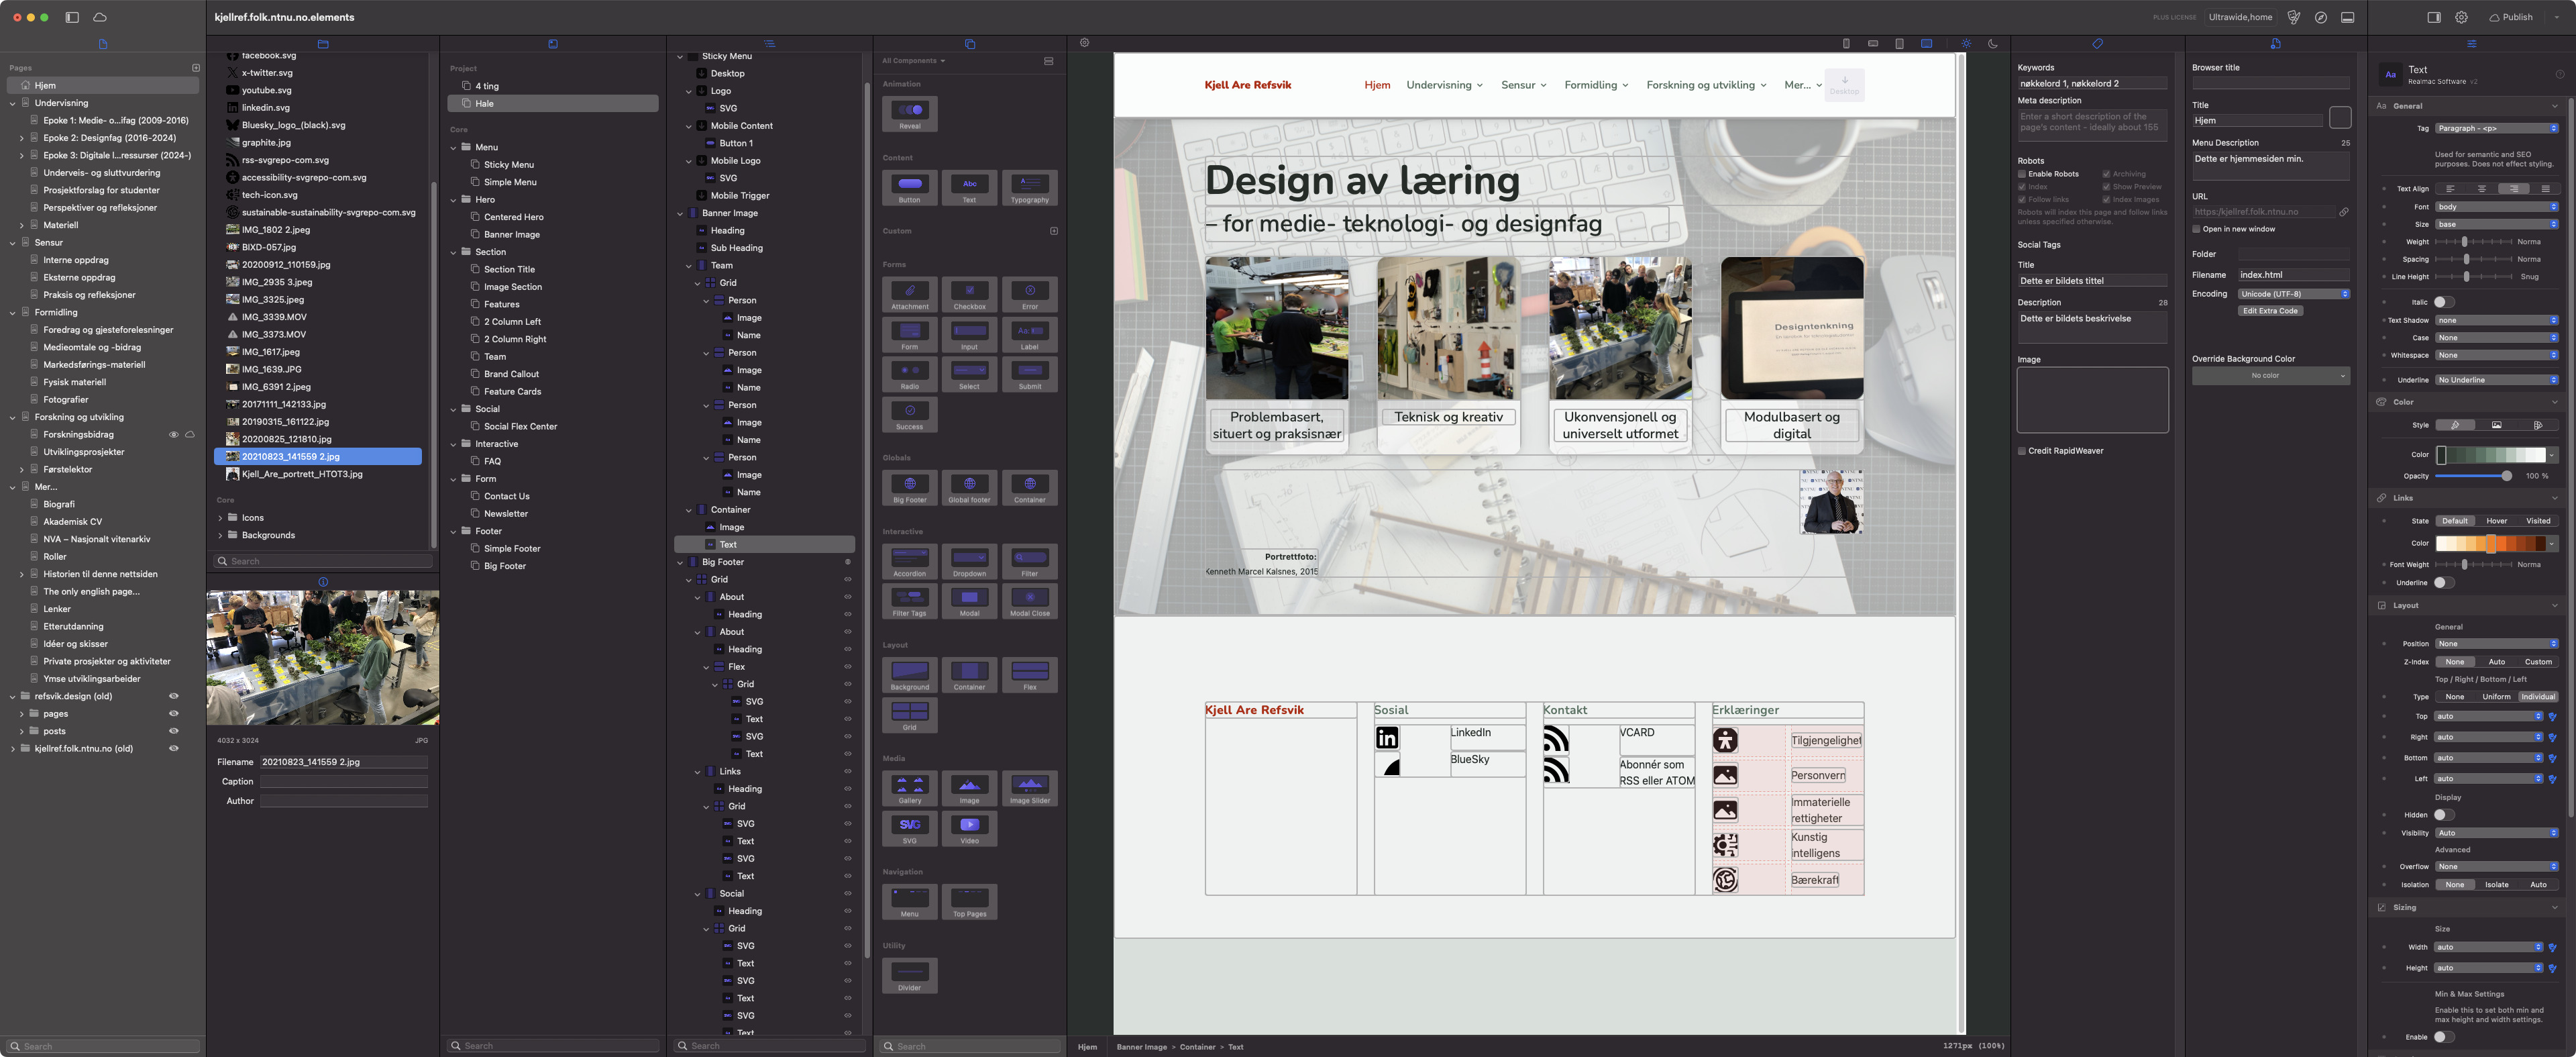Pick the Accordion interactive component

tap(909, 561)
